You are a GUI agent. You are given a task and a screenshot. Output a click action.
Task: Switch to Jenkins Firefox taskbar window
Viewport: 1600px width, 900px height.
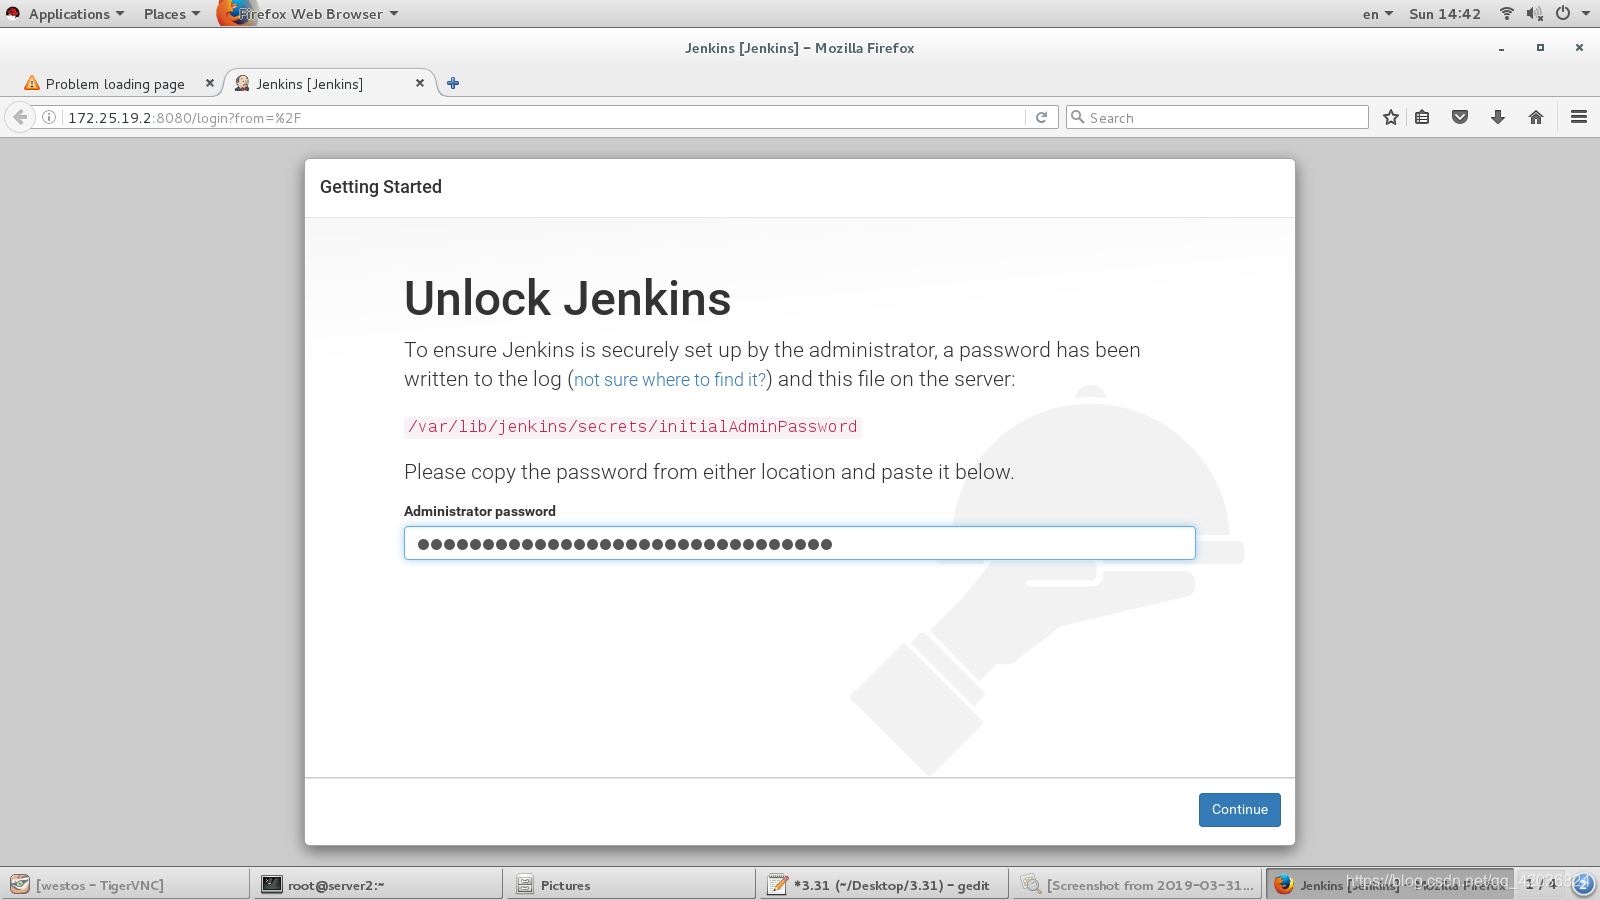point(1390,884)
